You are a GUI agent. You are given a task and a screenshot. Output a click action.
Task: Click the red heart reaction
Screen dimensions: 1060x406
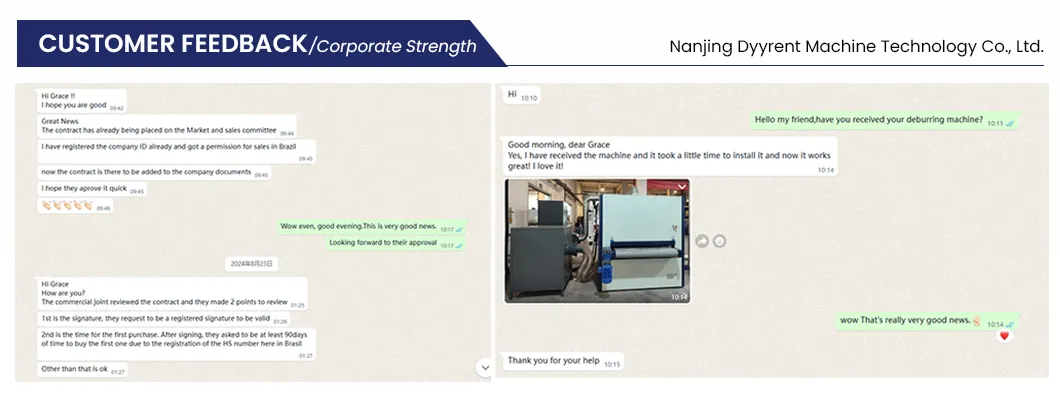pyautogui.click(x=1004, y=335)
